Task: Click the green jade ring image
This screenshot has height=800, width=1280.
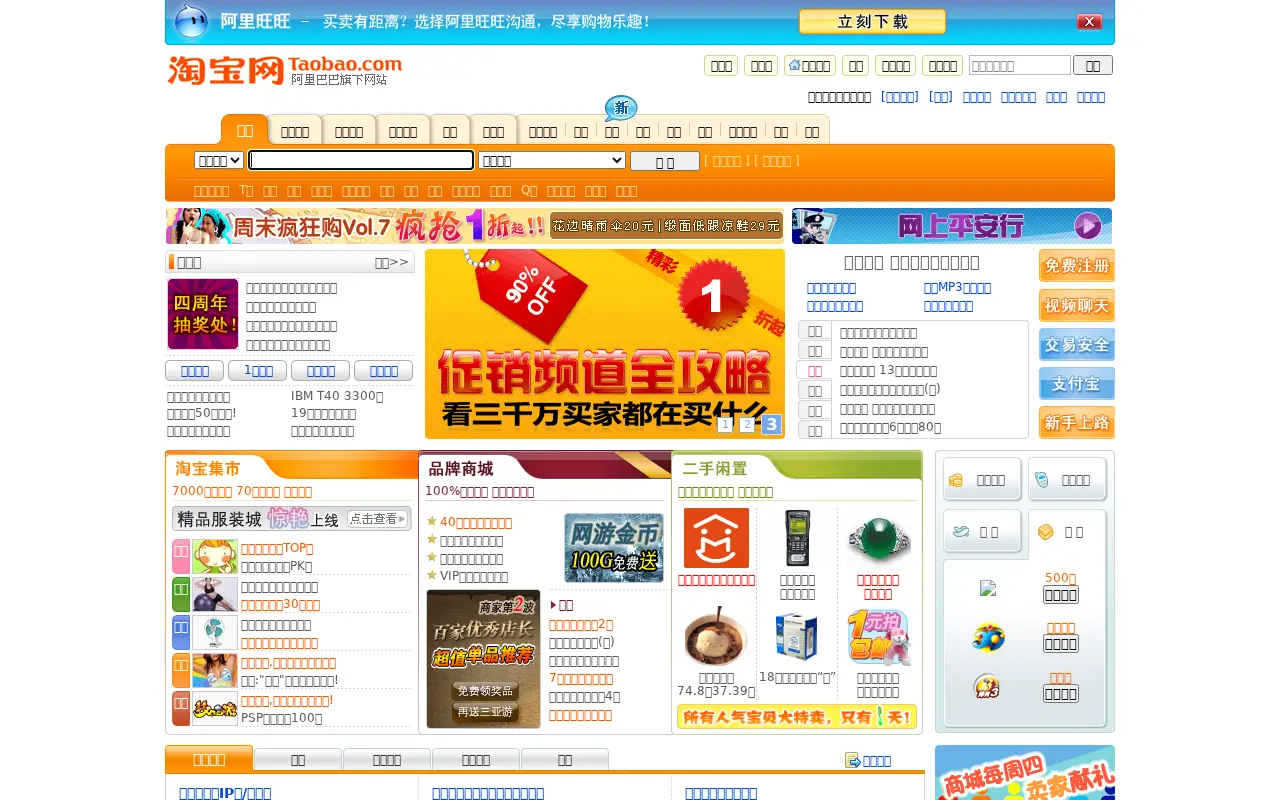Action: point(878,540)
